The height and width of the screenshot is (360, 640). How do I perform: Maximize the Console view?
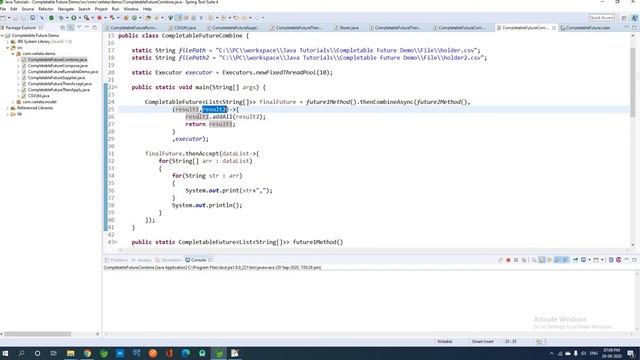[x=634, y=260]
